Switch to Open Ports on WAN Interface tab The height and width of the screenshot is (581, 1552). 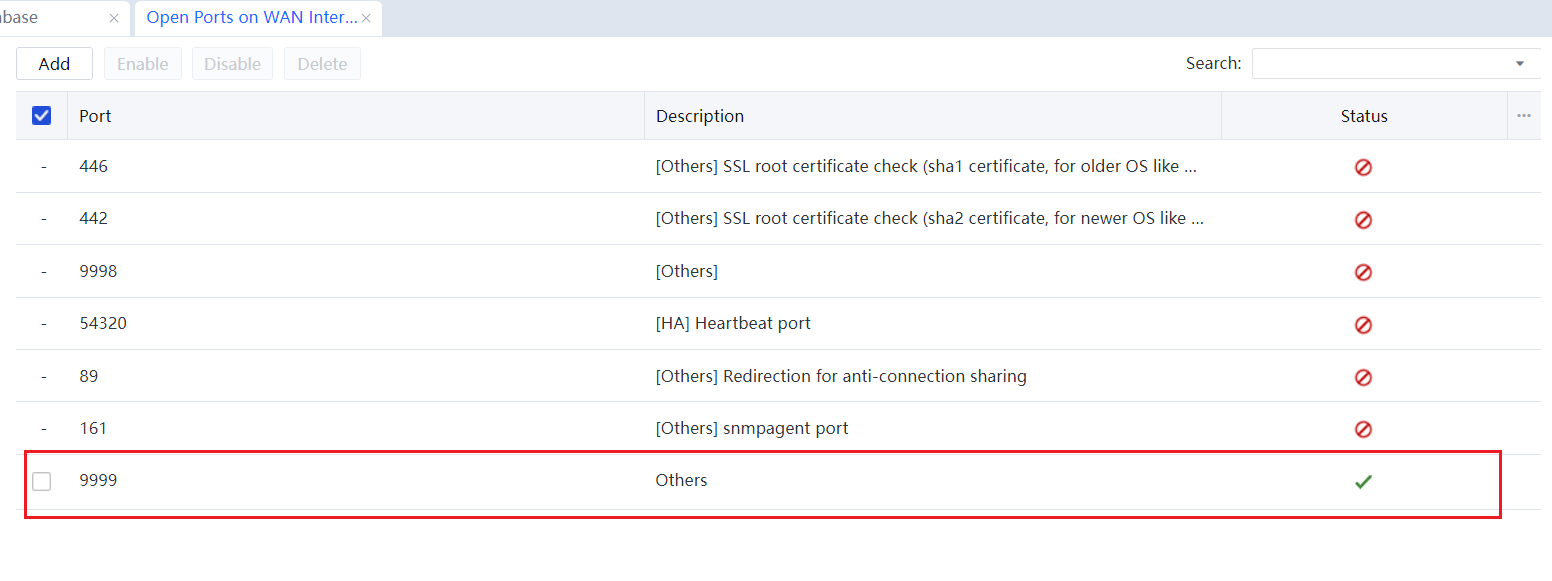[251, 18]
